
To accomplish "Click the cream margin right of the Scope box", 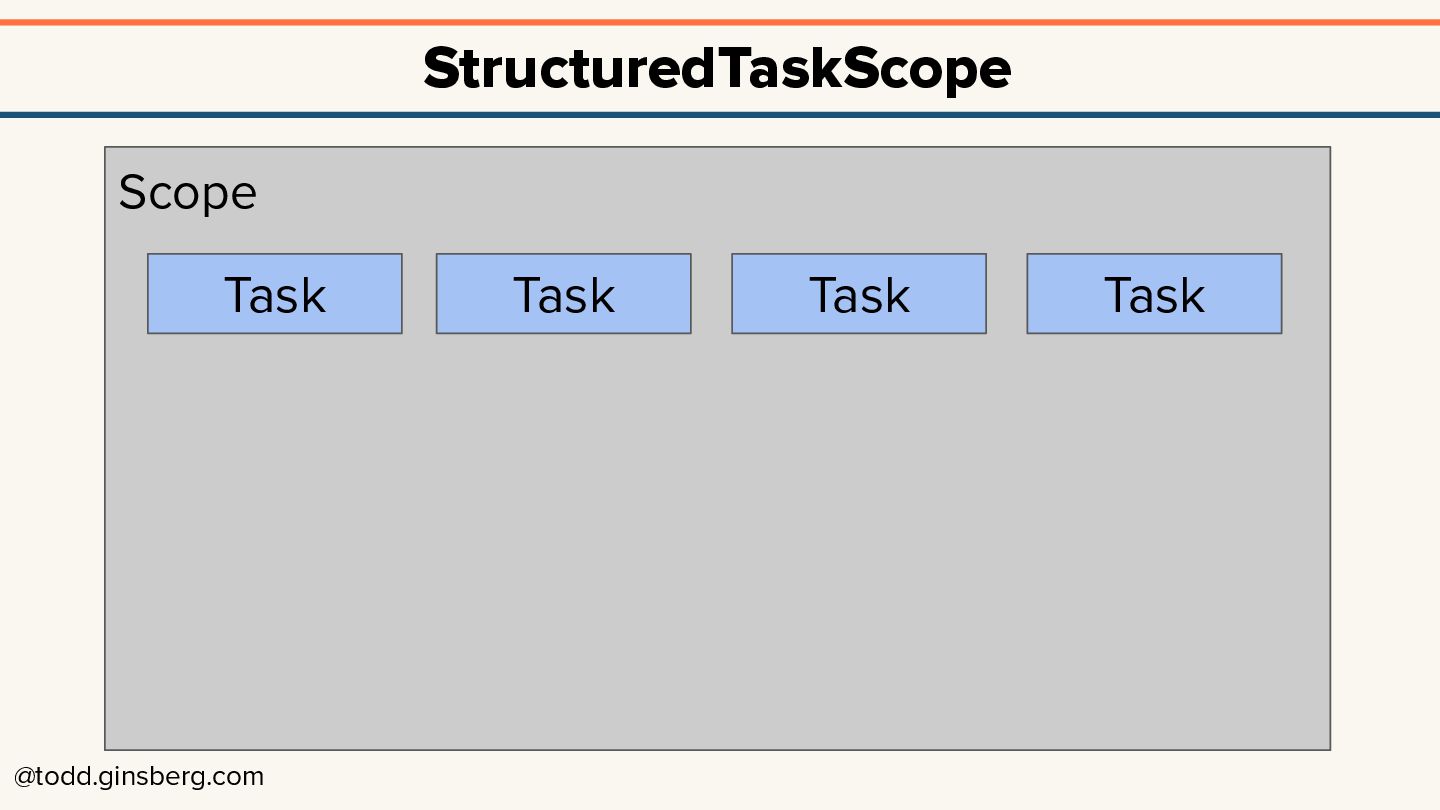I will [1385, 450].
